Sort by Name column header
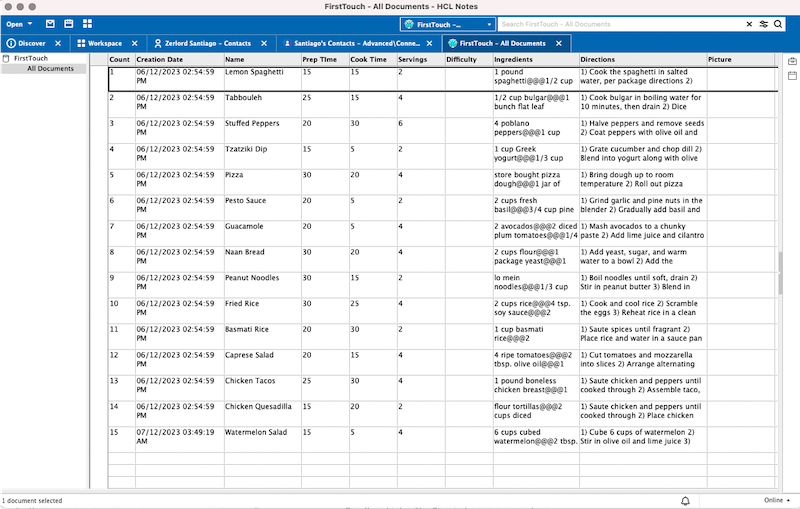This screenshot has height=509, width=800. (x=262, y=59)
